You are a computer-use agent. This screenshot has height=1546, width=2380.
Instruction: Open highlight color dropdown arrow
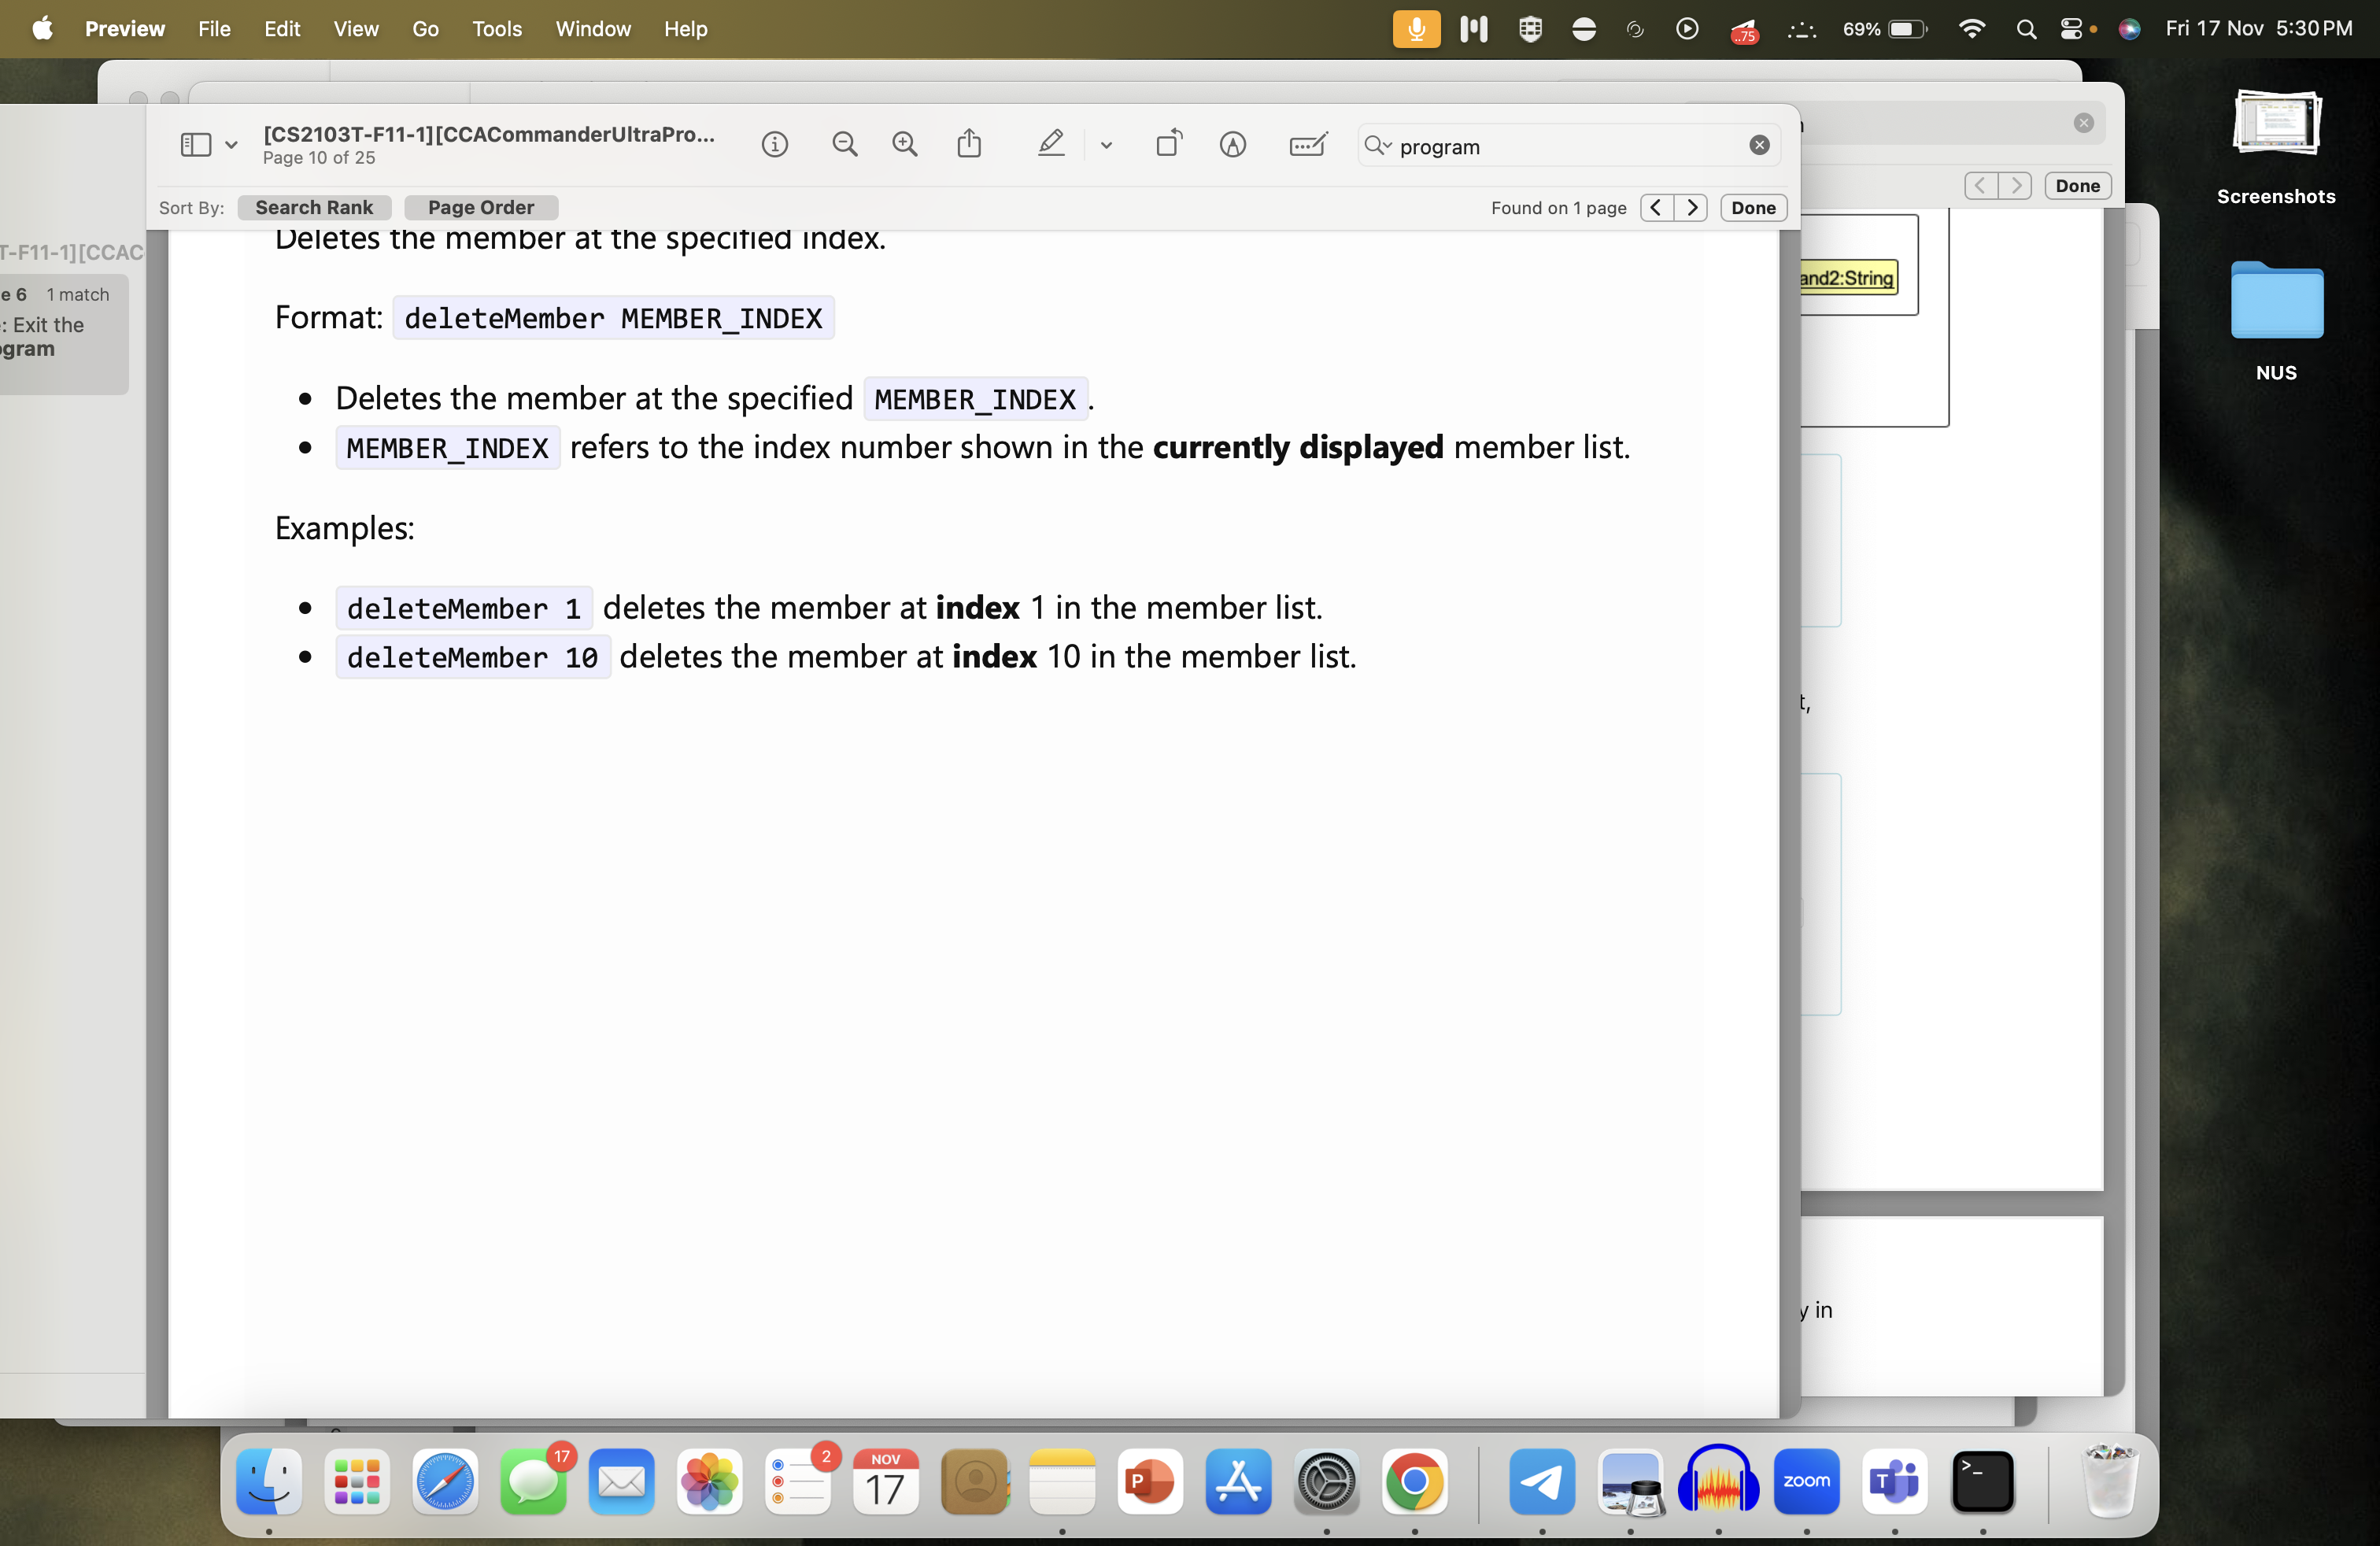1105,145
